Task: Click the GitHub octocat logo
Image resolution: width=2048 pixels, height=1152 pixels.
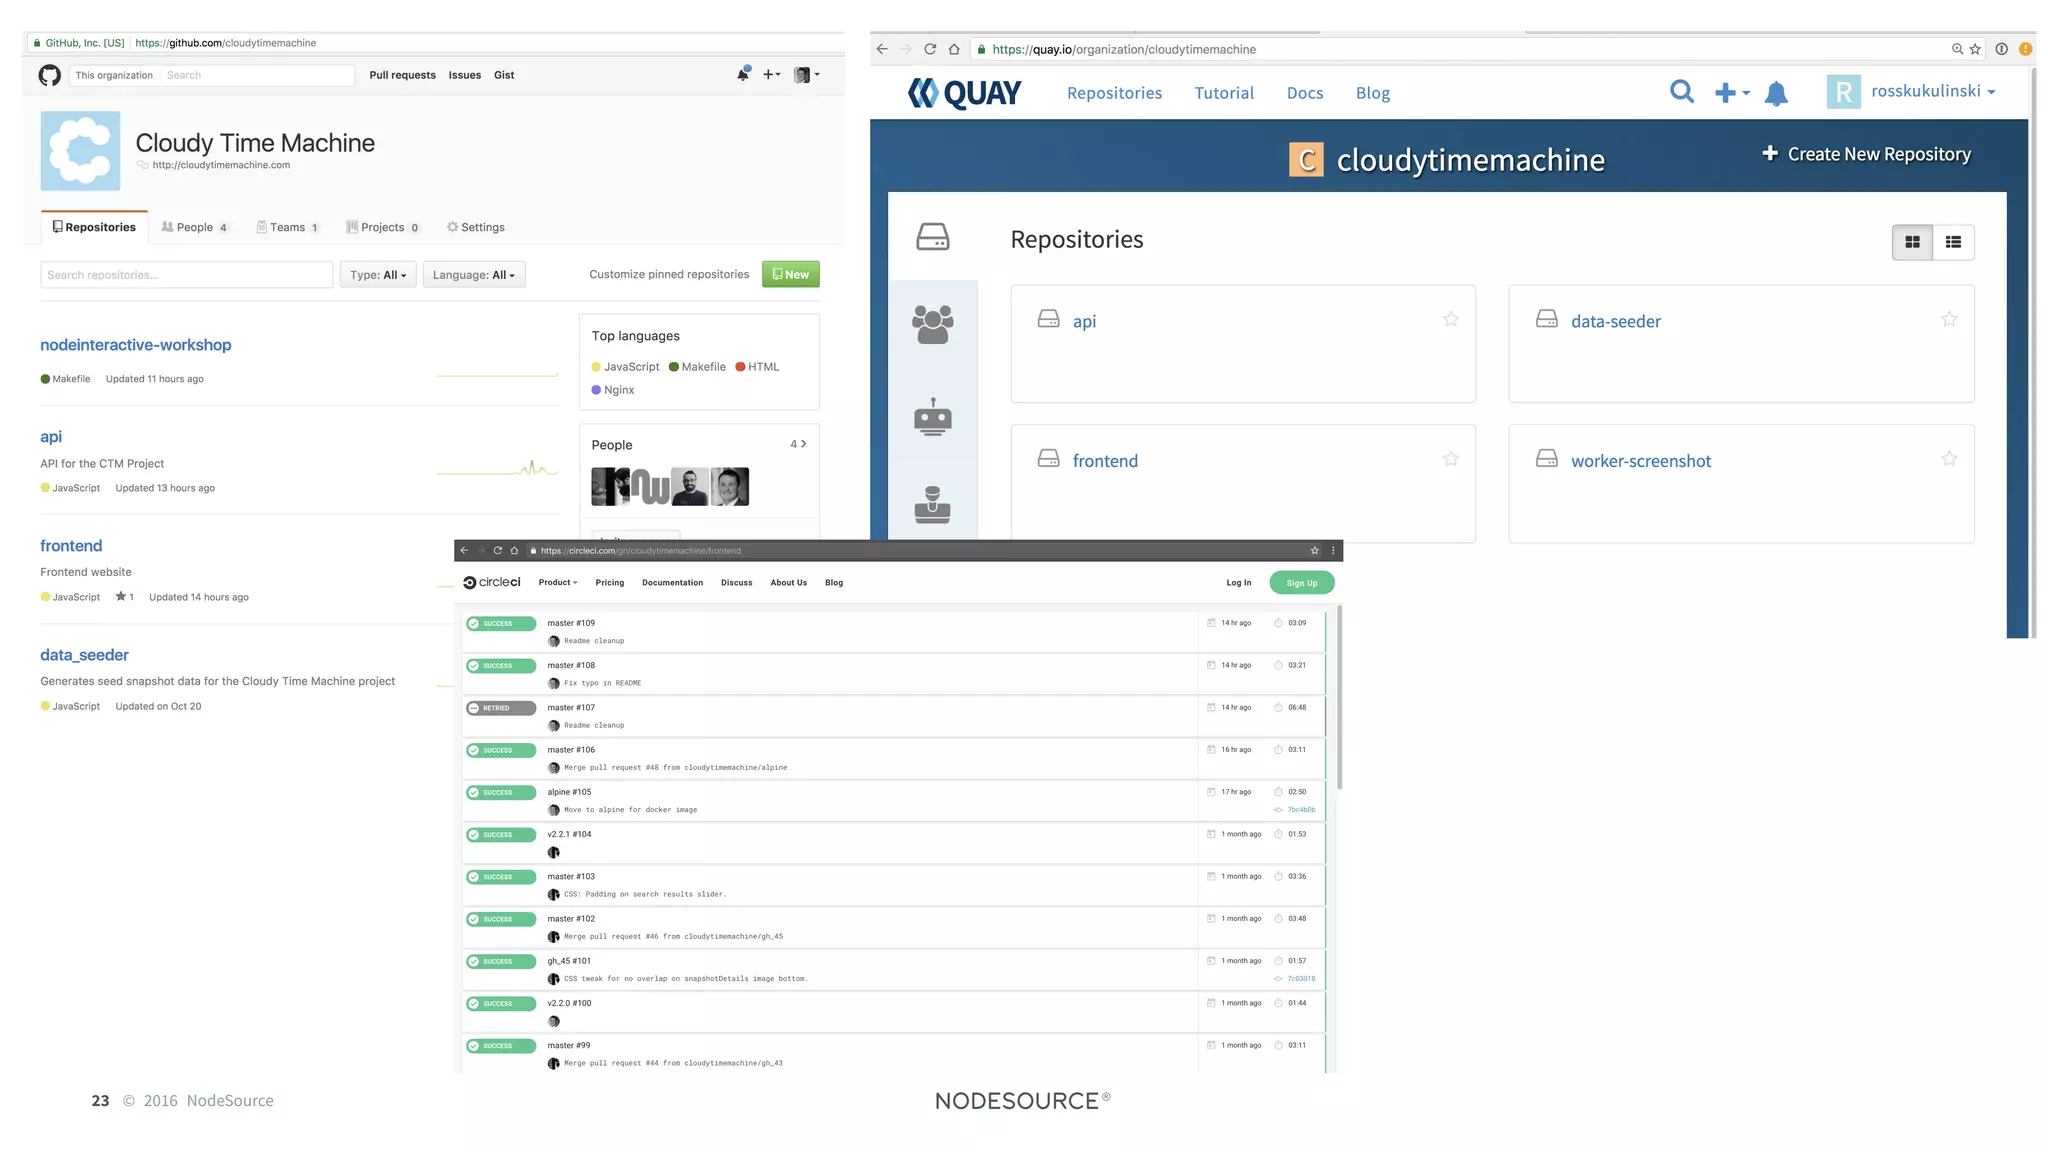Action: tap(50, 75)
